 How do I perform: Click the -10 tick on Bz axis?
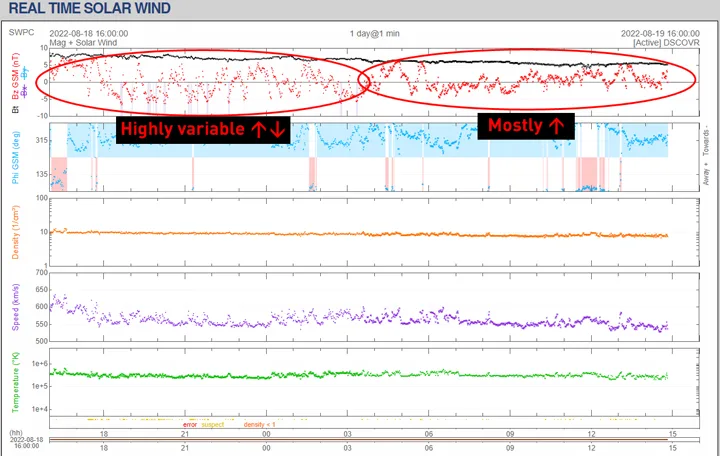(42, 116)
